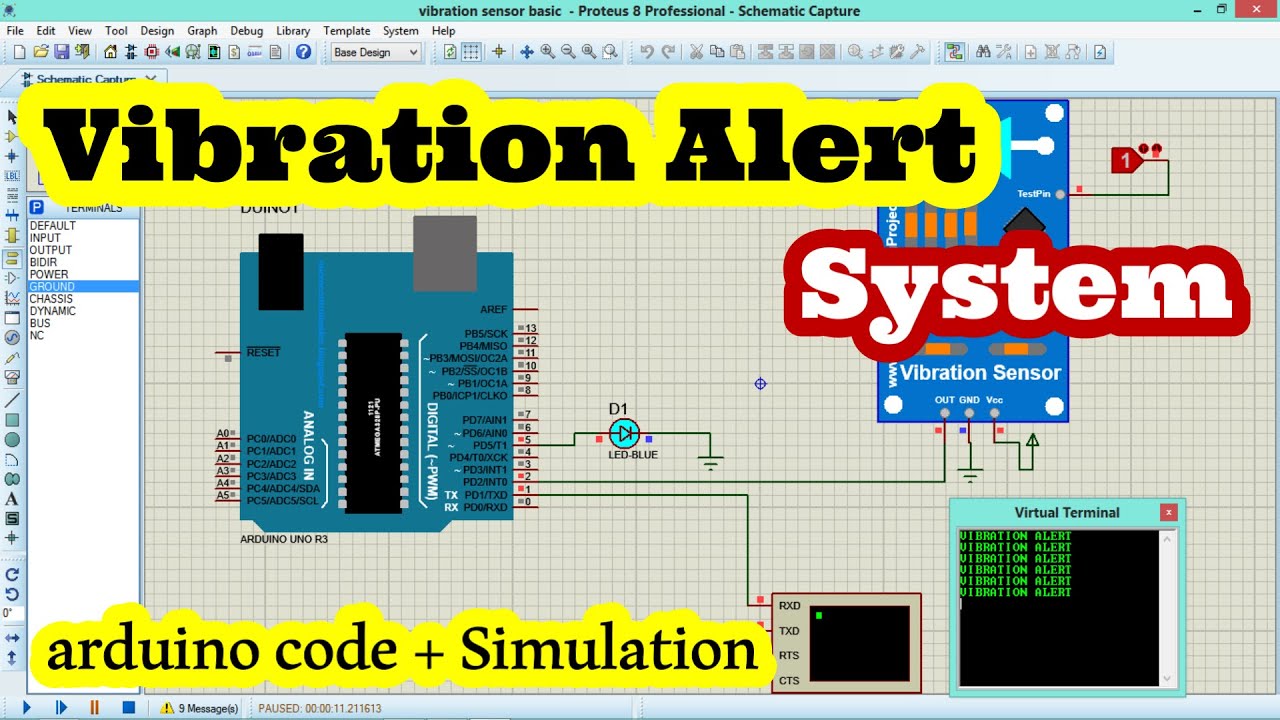
Task: Flip horizontally with the X-mirror arrows
Action: (12, 637)
